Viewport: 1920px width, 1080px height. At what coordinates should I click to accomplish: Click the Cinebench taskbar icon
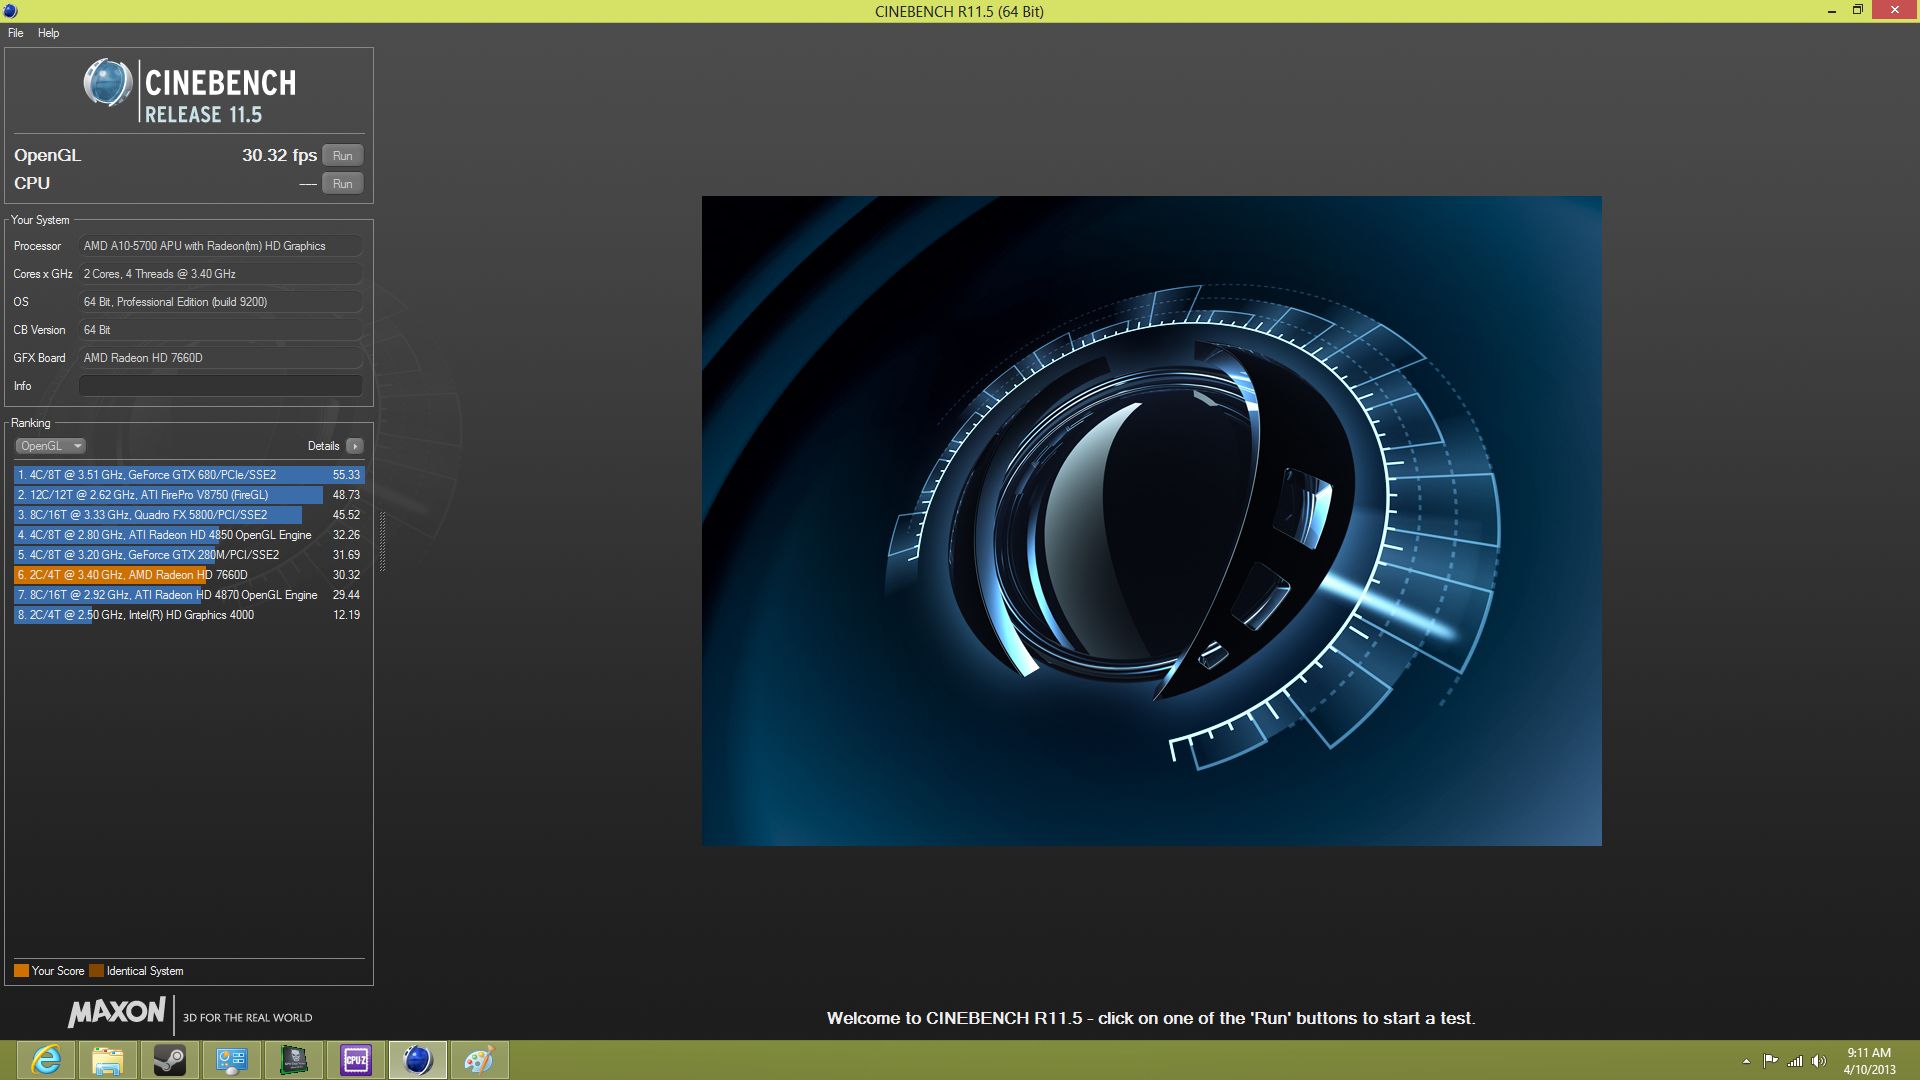point(418,1060)
